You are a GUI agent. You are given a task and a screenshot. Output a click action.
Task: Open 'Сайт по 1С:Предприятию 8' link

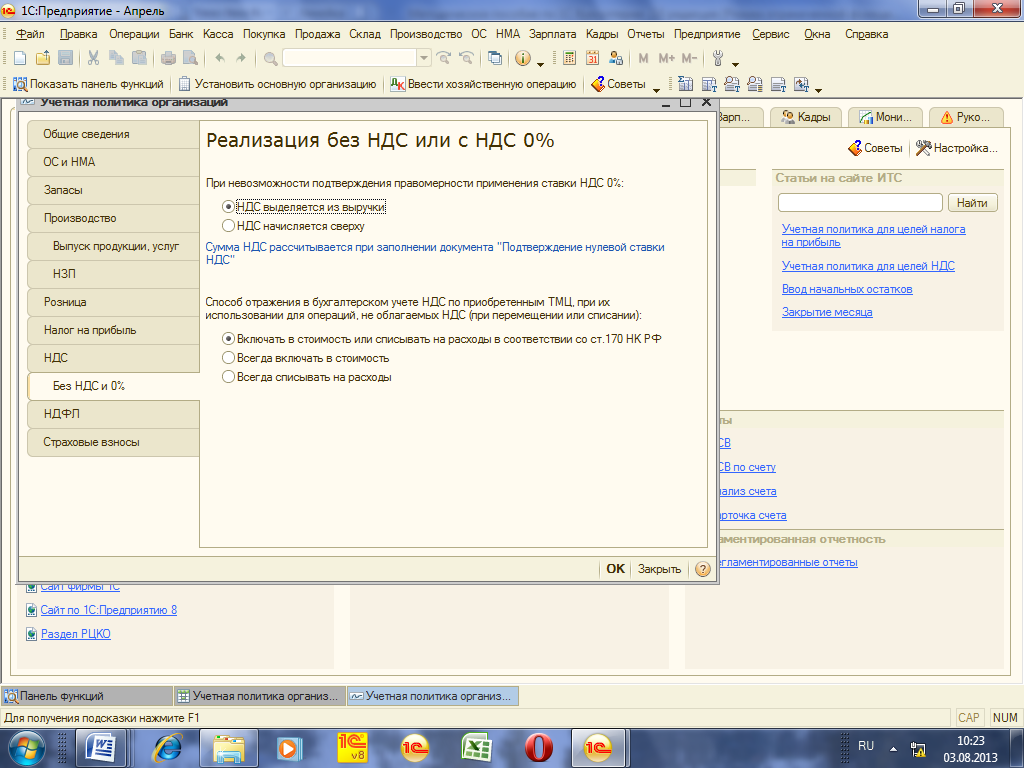[108, 610]
